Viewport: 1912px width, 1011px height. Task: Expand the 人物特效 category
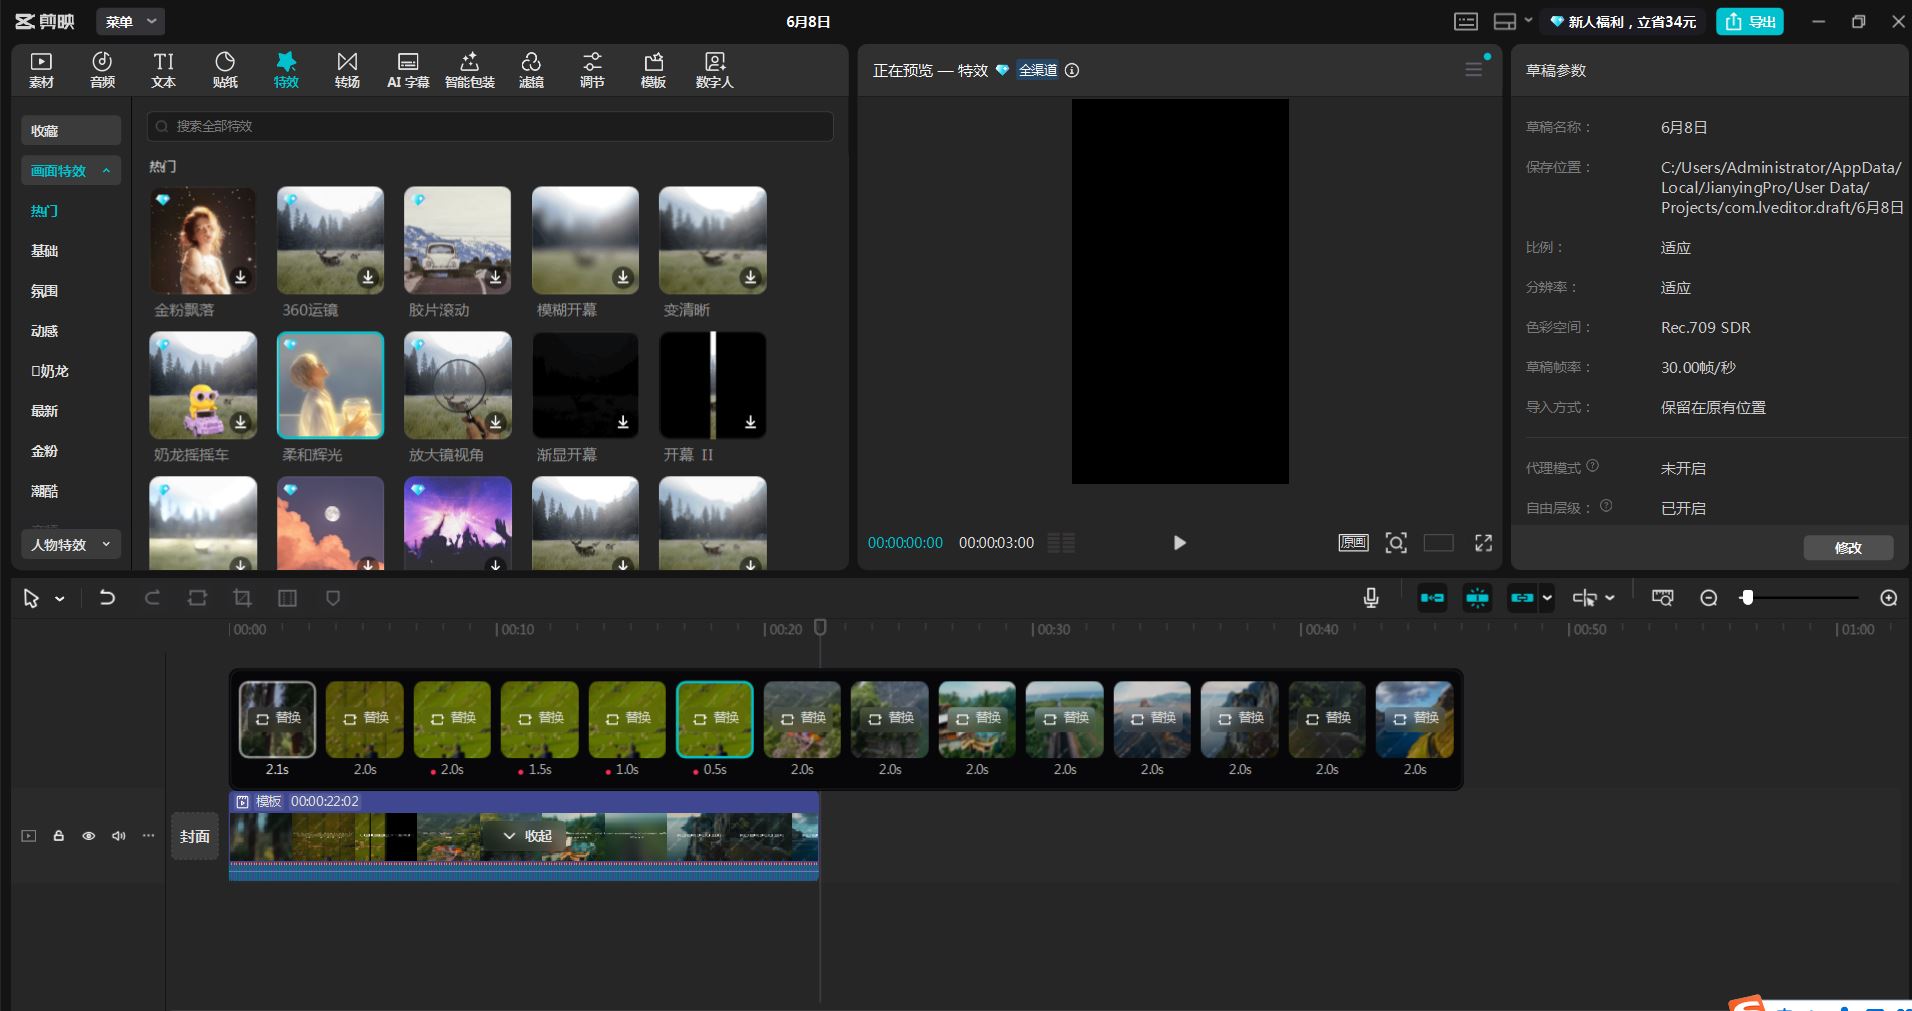click(x=70, y=545)
